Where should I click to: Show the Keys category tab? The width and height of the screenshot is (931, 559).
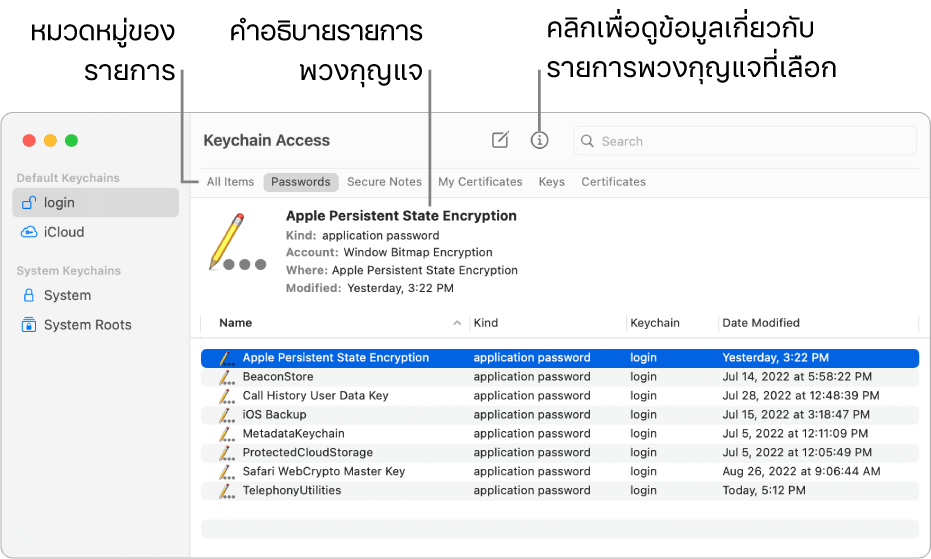(551, 182)
